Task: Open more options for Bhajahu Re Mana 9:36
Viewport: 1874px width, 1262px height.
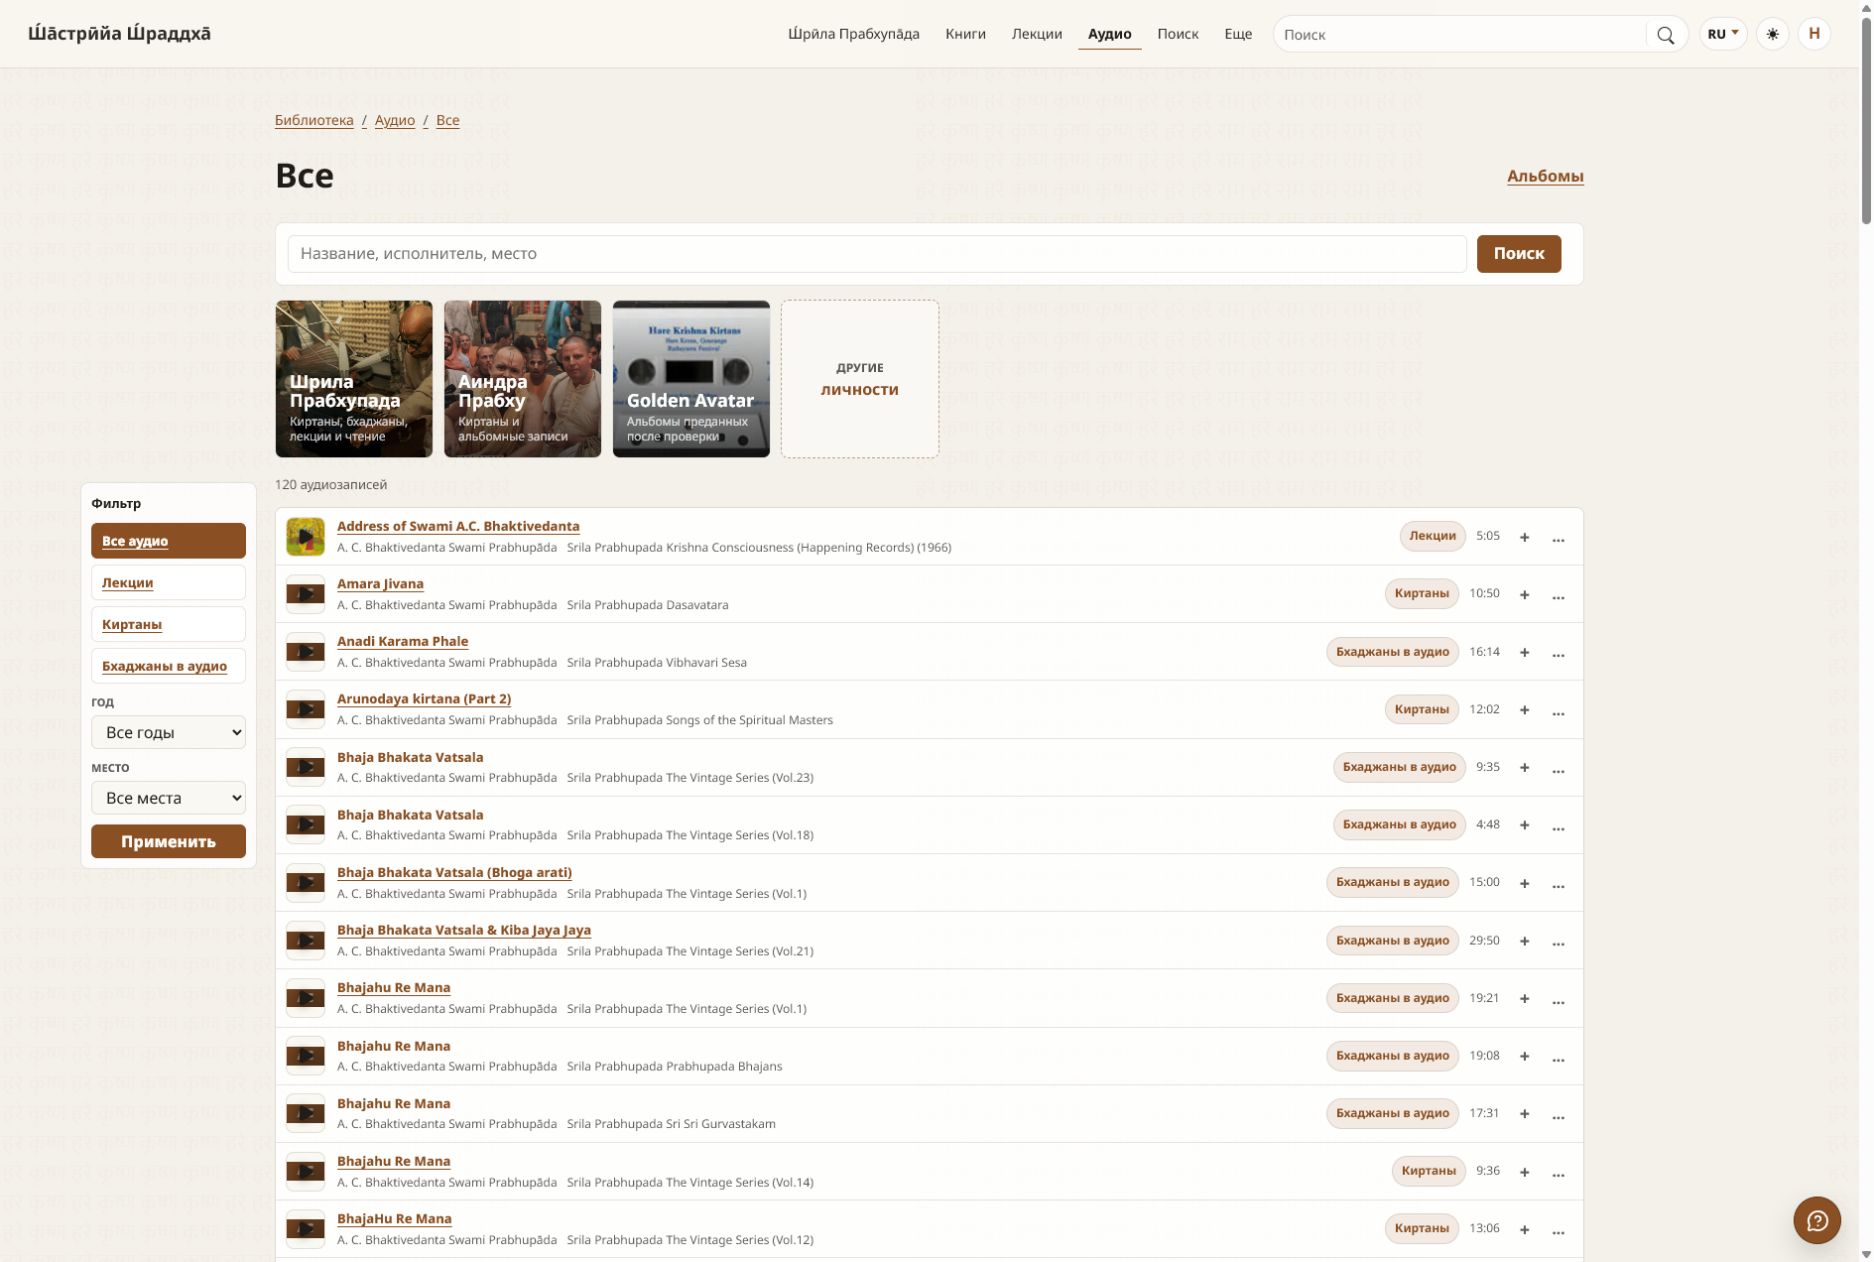Action: click(1558, 1172)
